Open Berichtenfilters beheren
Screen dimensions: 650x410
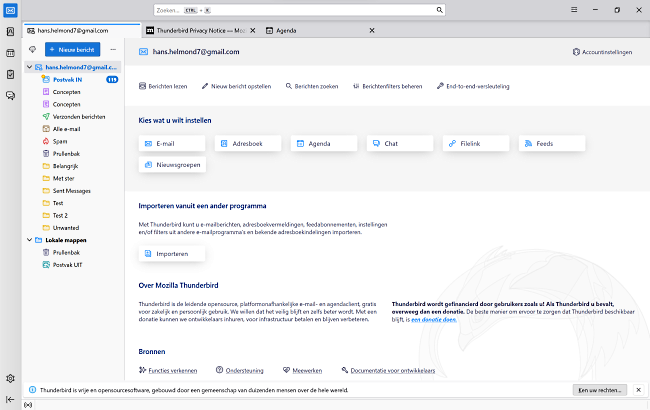[388, 86]
